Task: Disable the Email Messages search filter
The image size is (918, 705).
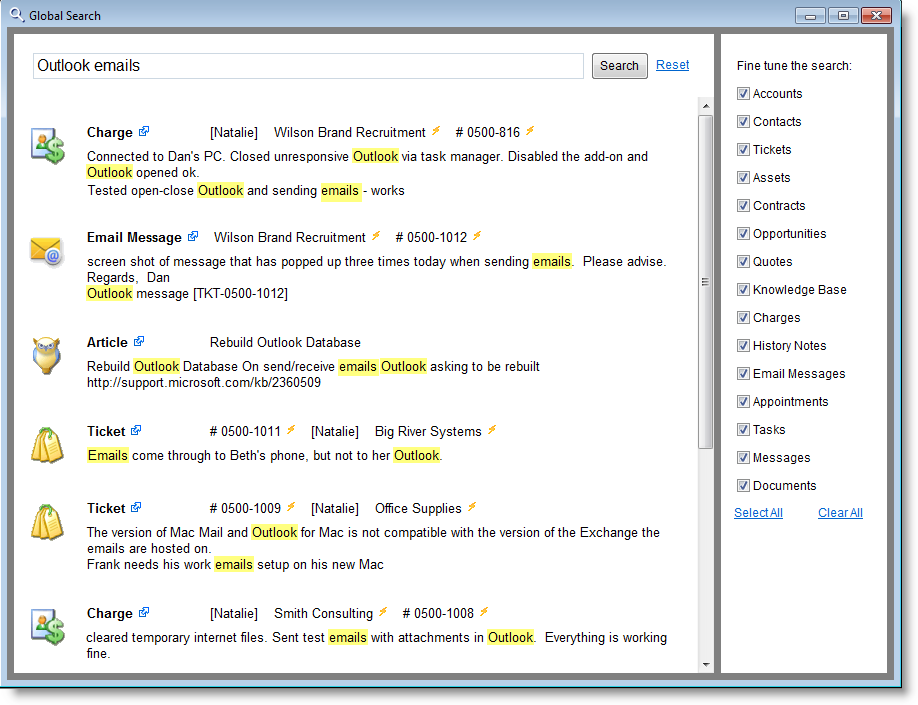Action: click(743, 374)
